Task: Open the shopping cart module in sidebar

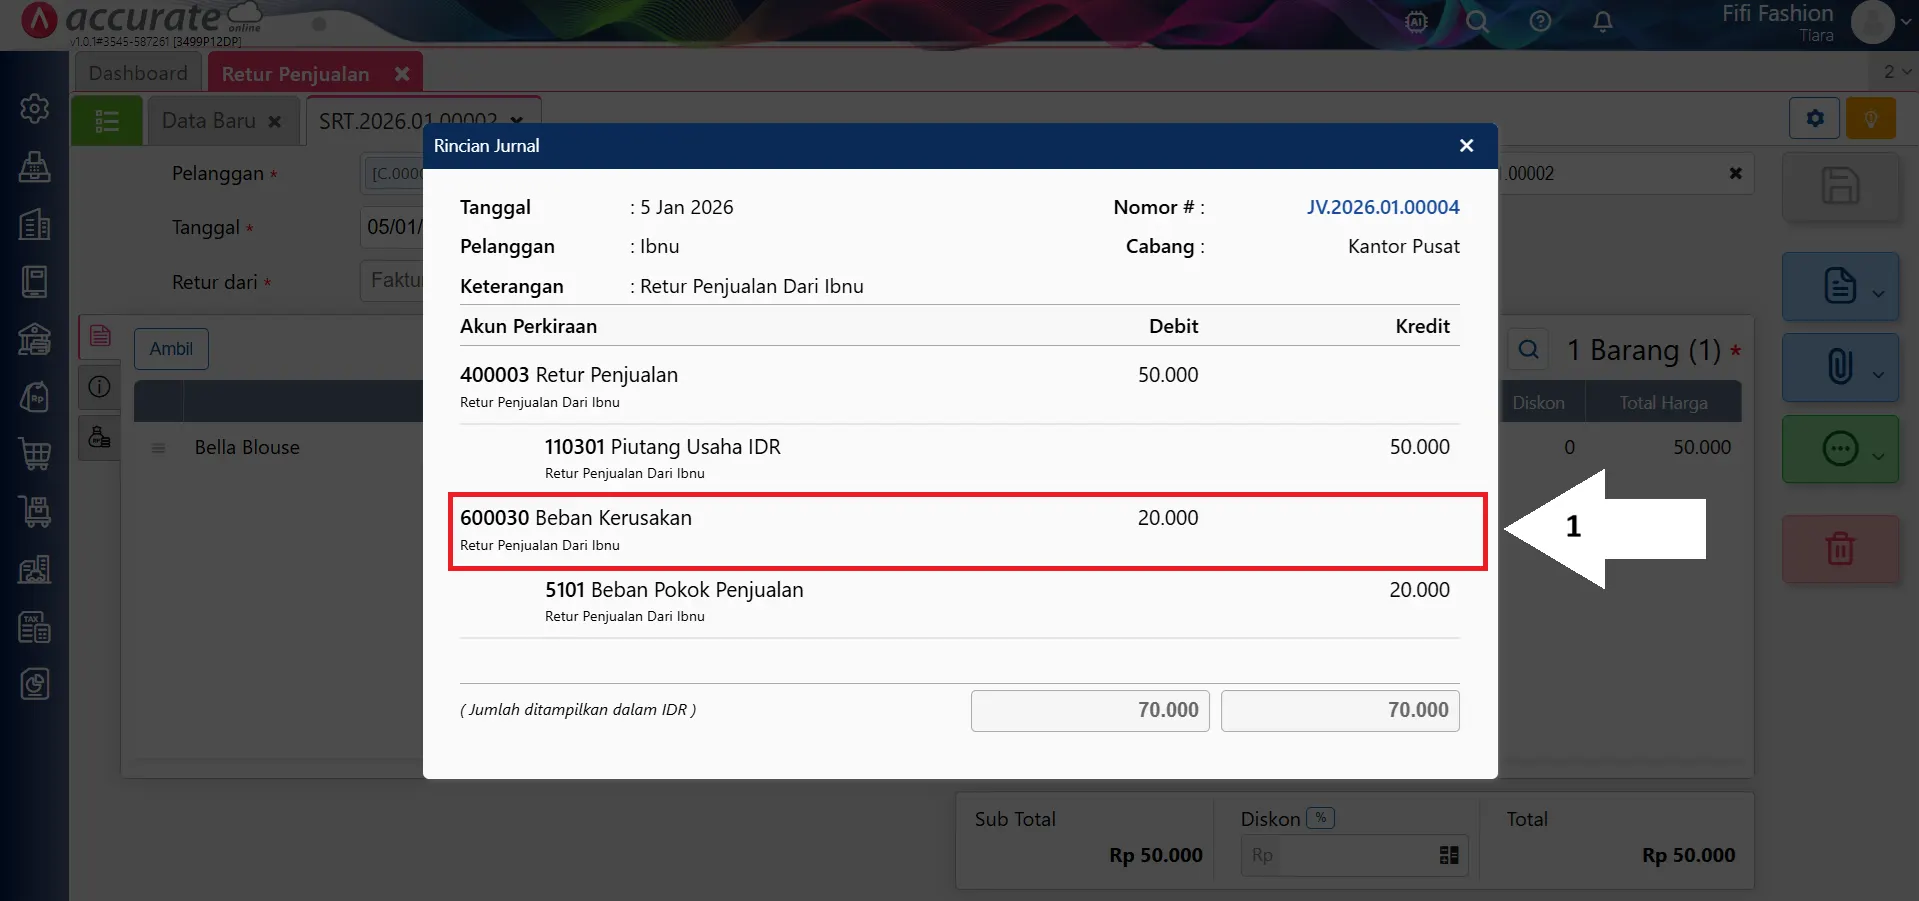Action: pos(35,454)
